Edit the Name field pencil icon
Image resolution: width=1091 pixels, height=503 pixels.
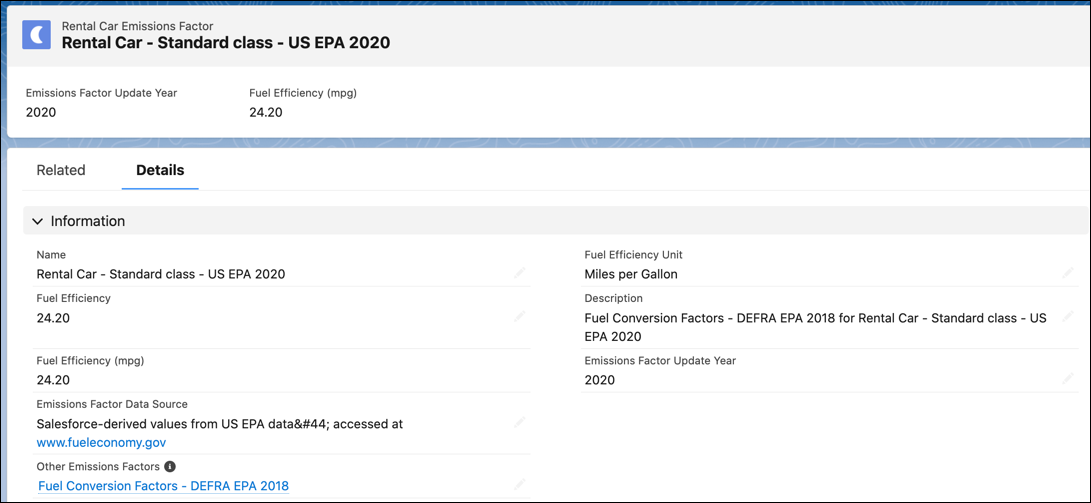tap(520, 273)
